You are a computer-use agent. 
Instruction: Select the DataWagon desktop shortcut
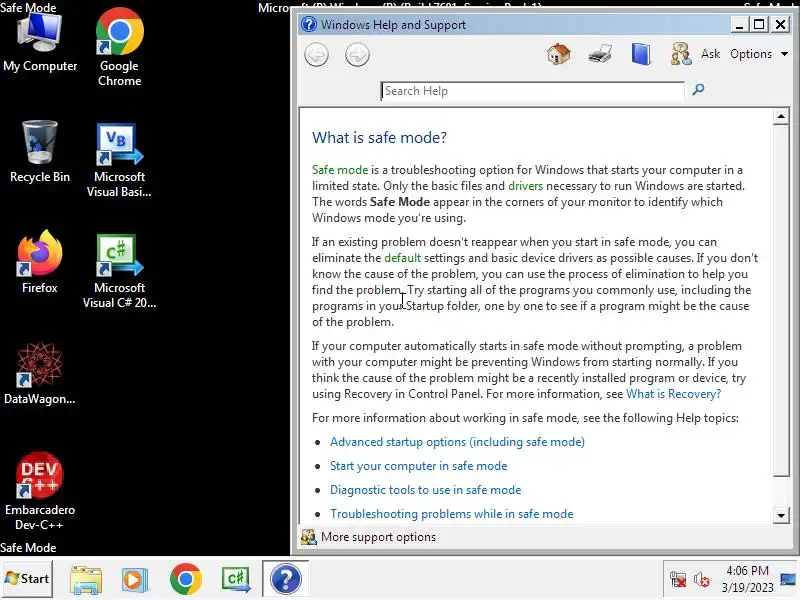tap(40, 374)
